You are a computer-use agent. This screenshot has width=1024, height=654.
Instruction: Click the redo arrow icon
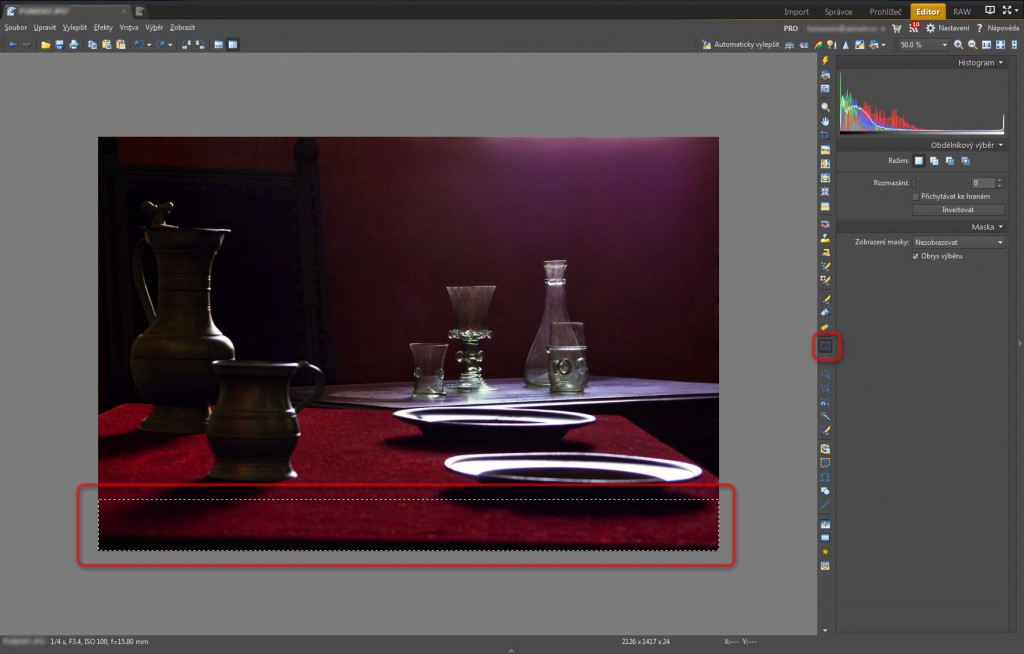(x=160, y=44)
